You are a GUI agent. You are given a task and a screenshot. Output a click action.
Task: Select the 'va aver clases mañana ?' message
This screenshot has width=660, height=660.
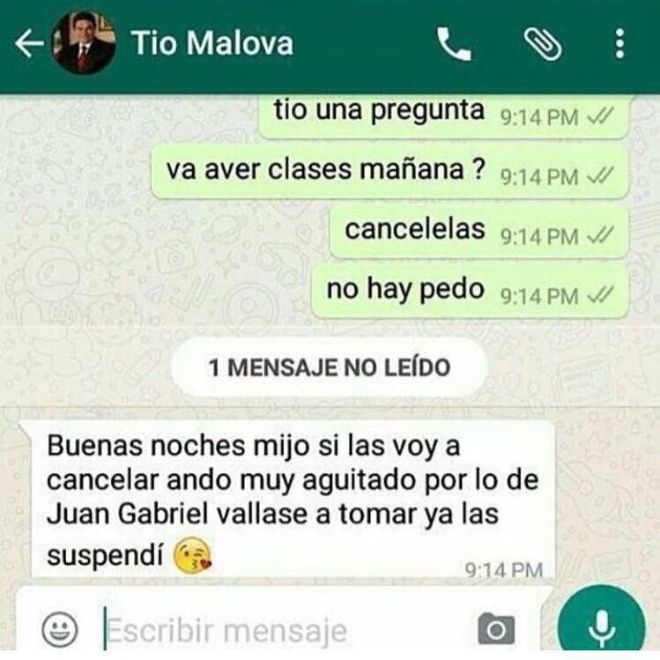tap(390, 172)
